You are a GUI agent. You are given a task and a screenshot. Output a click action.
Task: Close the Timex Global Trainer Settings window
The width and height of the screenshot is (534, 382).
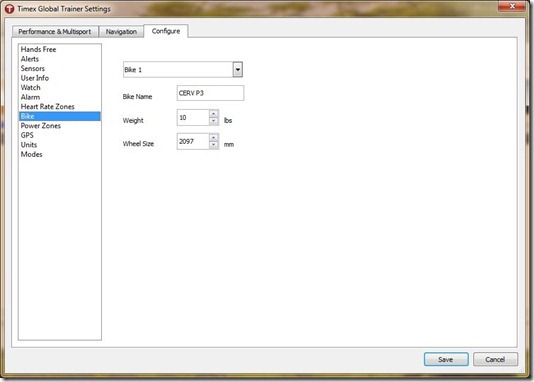pyautogui.click(x=512, y=6)
